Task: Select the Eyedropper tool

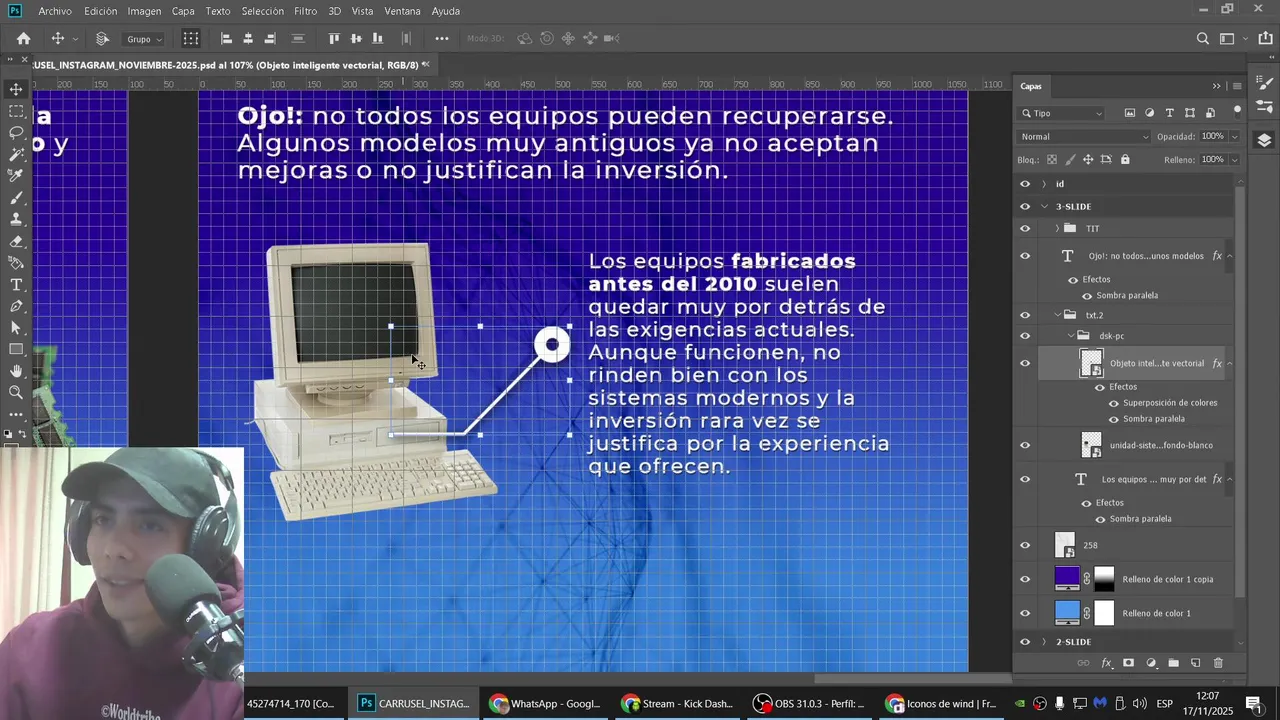Action: [16, 176]
